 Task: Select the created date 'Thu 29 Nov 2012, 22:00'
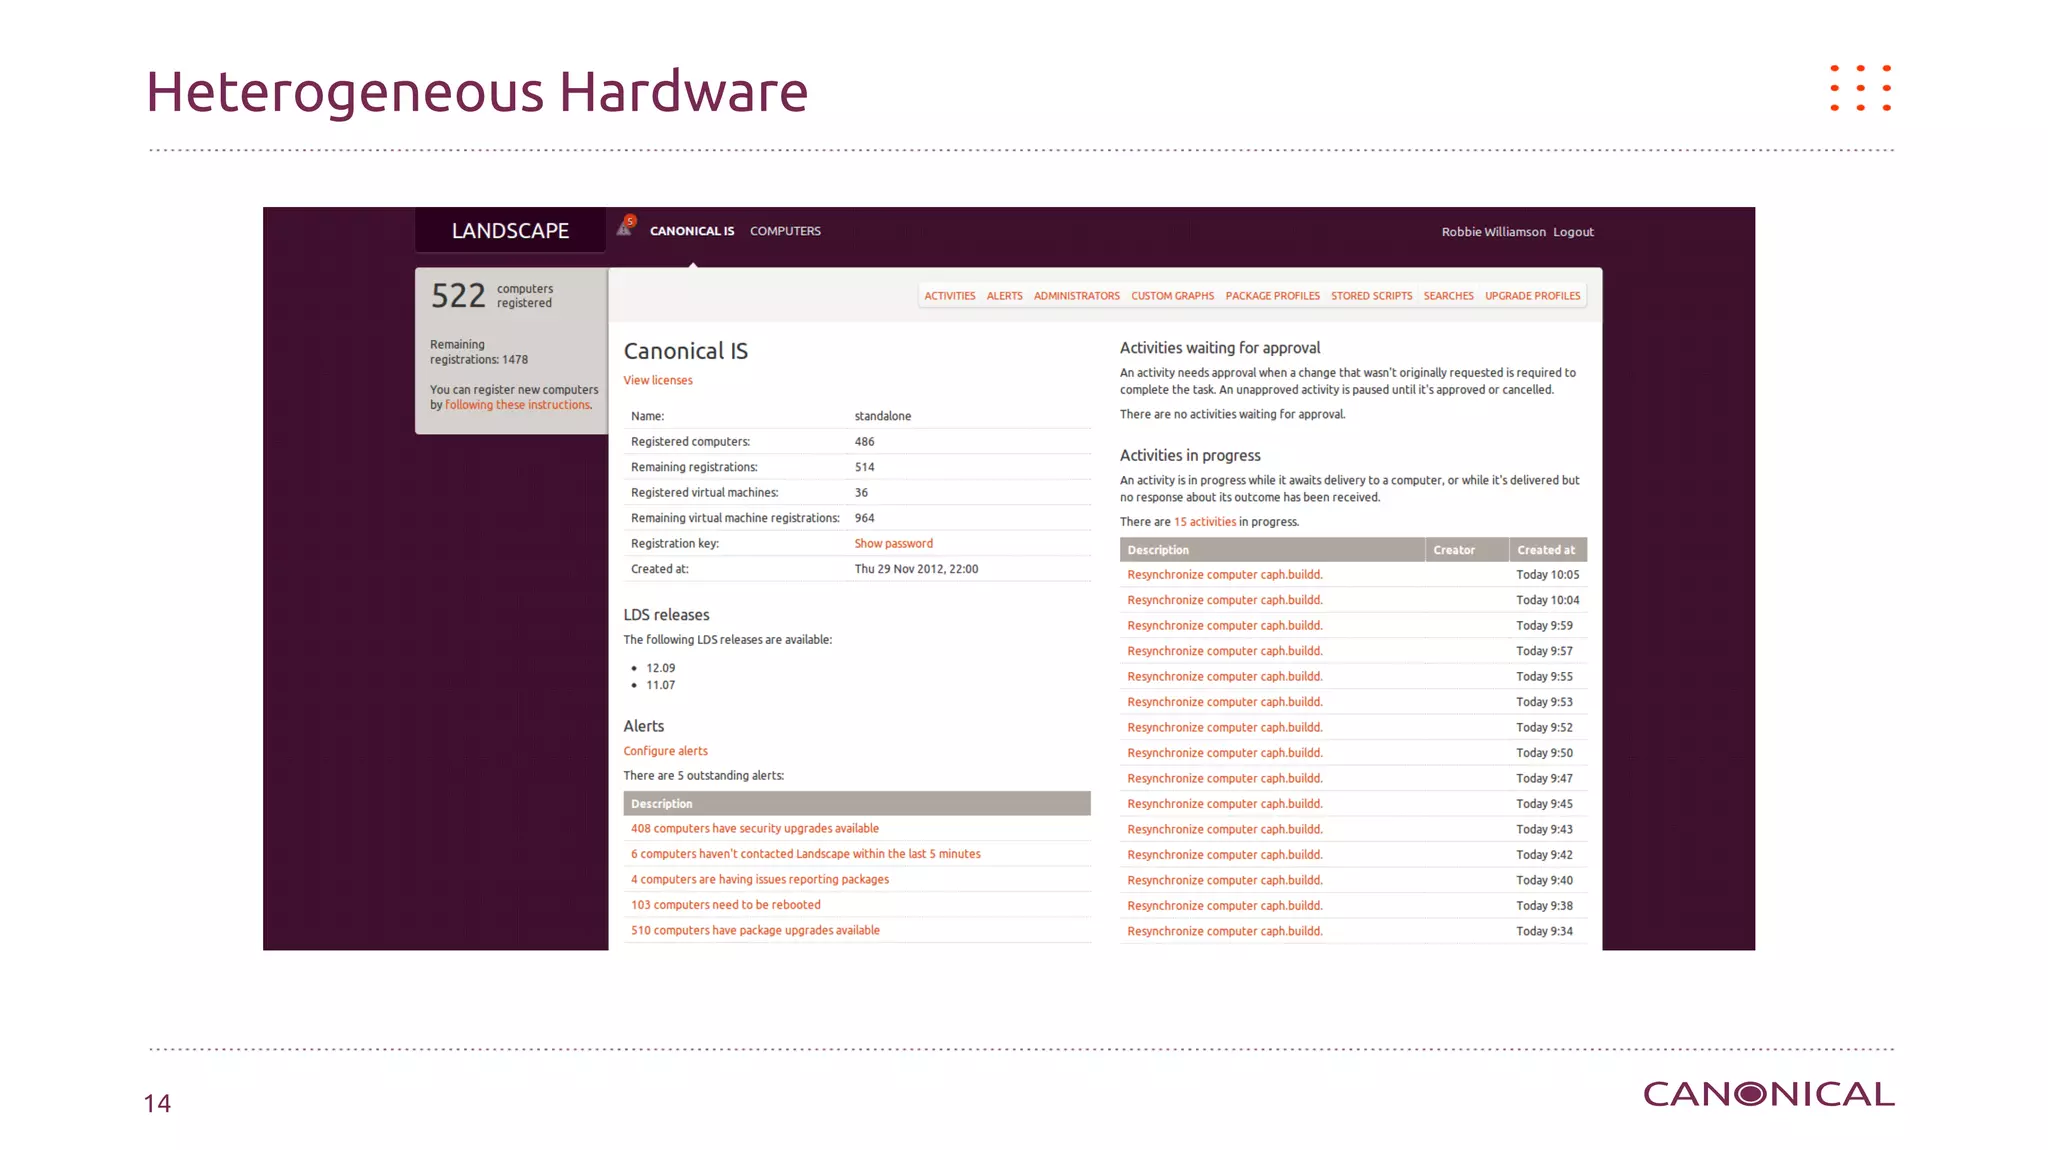click(x=916, y=569)
